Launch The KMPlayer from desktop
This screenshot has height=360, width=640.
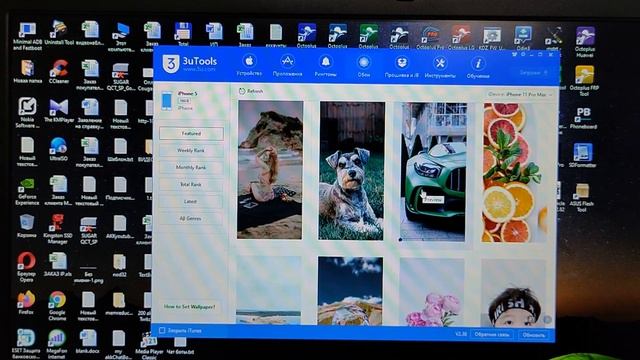tap(59, 111)
